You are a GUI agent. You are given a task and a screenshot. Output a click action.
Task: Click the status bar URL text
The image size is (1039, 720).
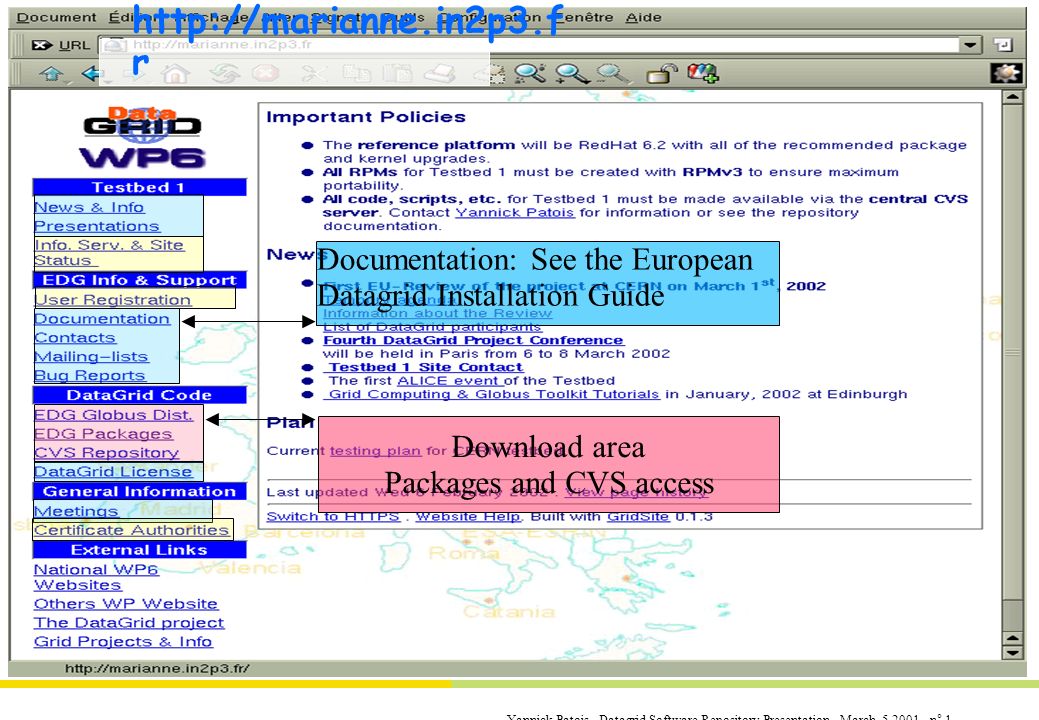157,669
